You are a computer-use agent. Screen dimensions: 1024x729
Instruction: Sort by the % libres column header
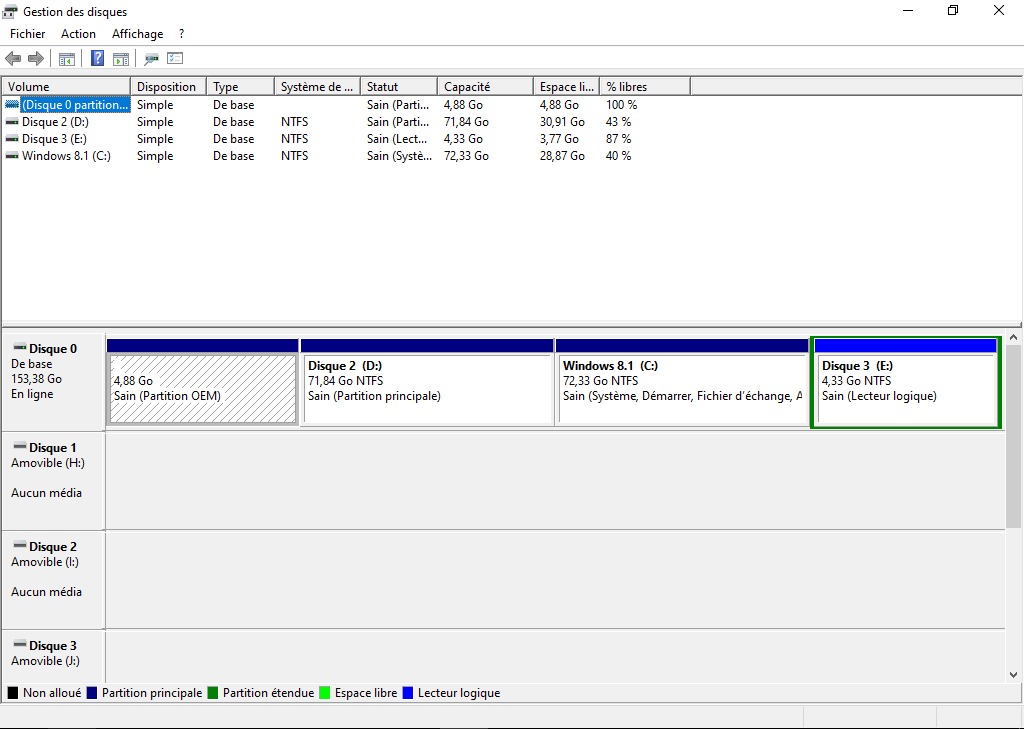(645, 86)
